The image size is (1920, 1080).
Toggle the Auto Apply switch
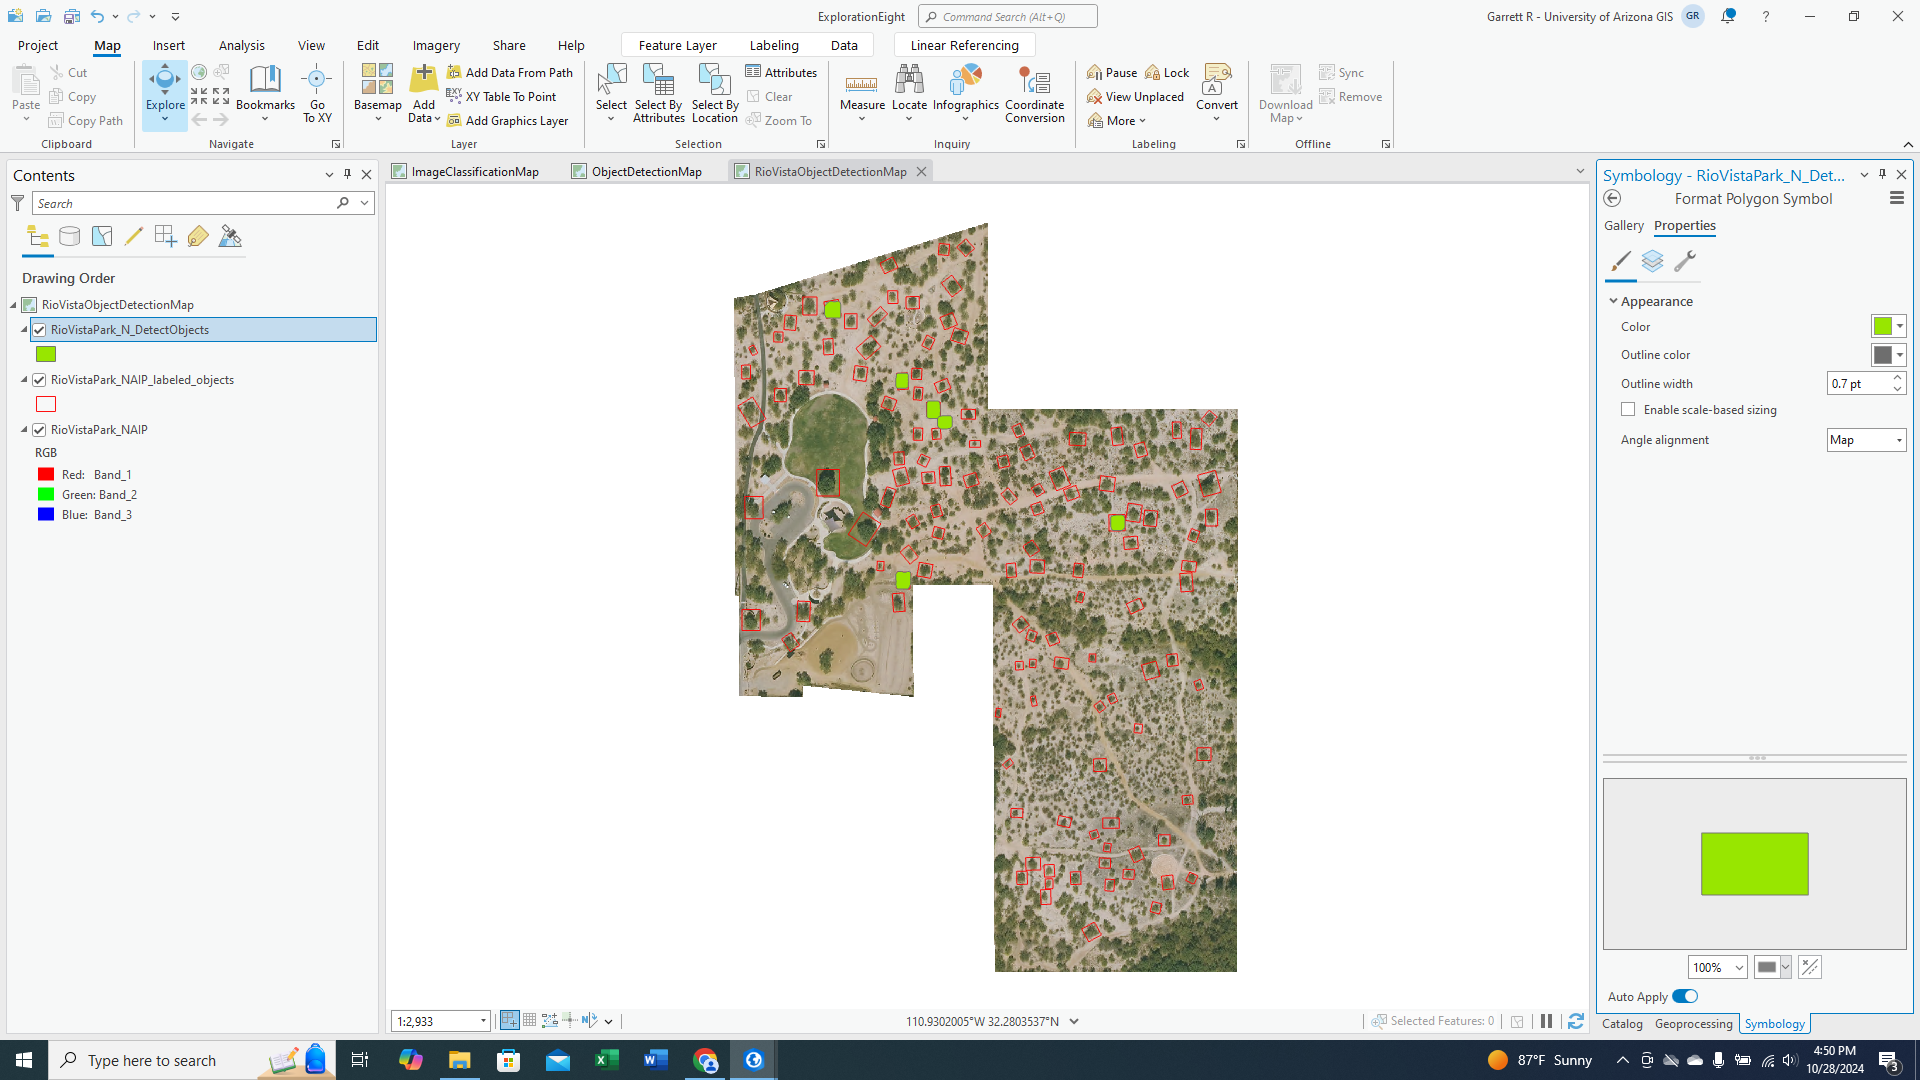pyautogui.click(x=1685, y=996)
